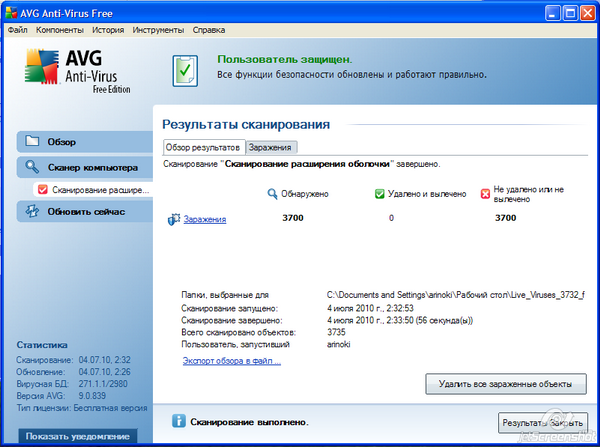Viewport: 600px width, 447px height.
Task: Click the folder icon beside Обзор
Action: pyautogui.click(x=32, y=141)
